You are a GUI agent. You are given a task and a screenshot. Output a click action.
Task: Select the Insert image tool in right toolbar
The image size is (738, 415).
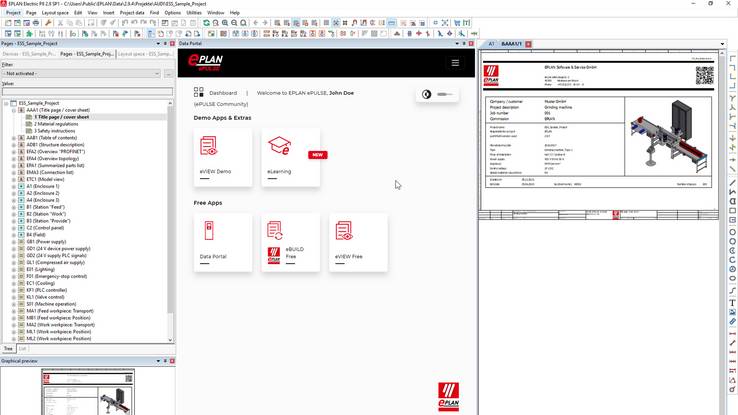(x=732, y=312)
